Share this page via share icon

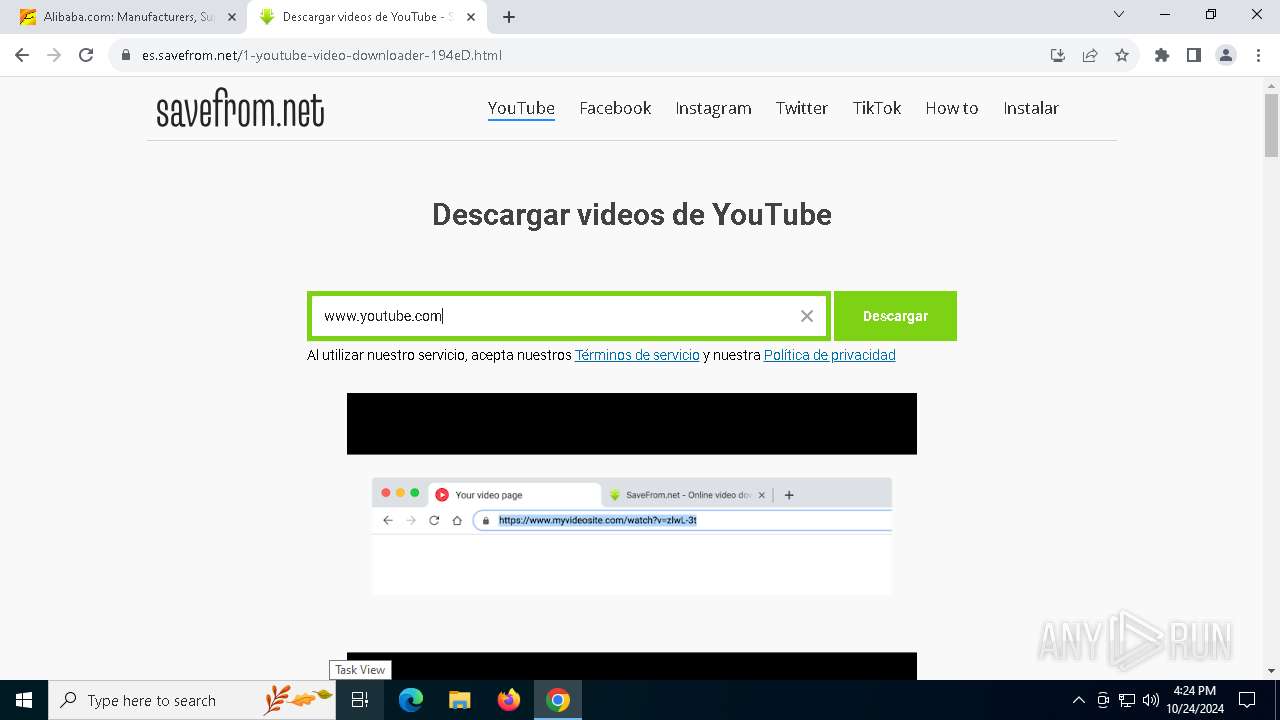pos(1090,55)
